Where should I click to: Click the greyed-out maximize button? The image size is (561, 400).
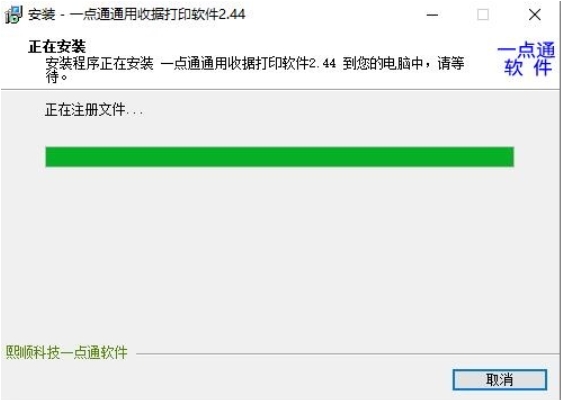click(x=483, y=15)
